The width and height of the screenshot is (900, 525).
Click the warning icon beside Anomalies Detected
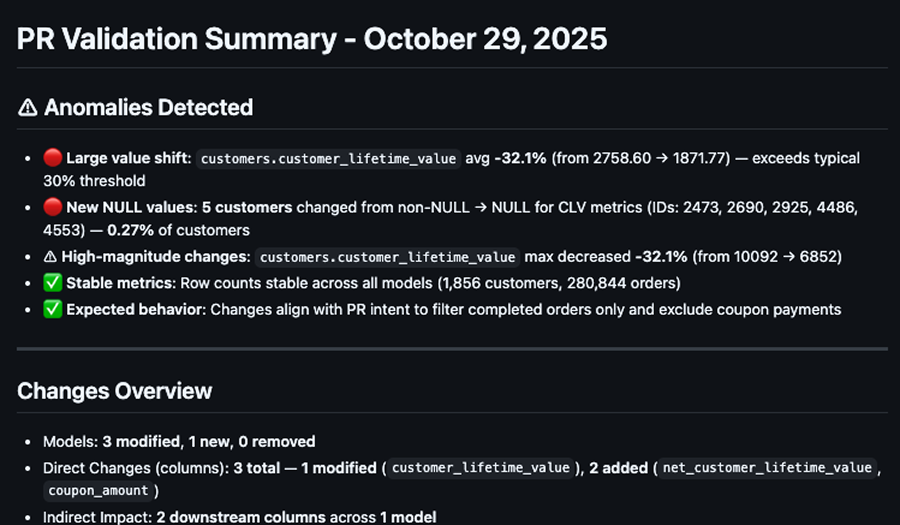(x=28, y=108)
